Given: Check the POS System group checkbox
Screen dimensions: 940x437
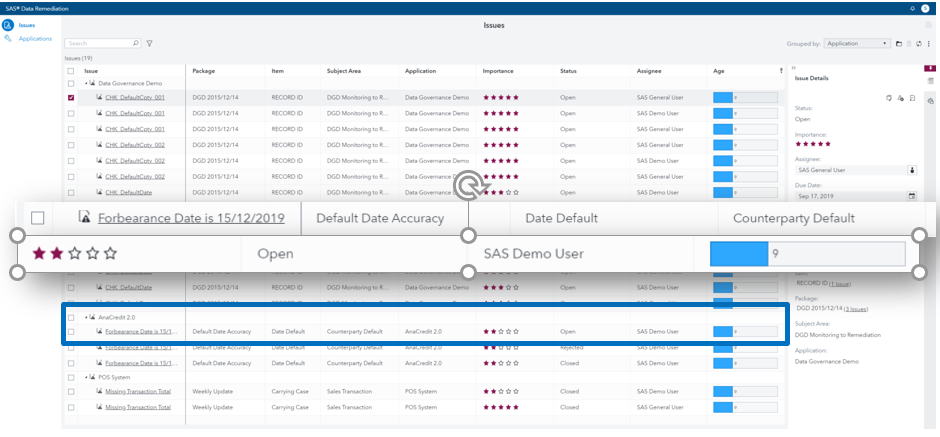Looking at the screenshot, I should pos(71,377).
